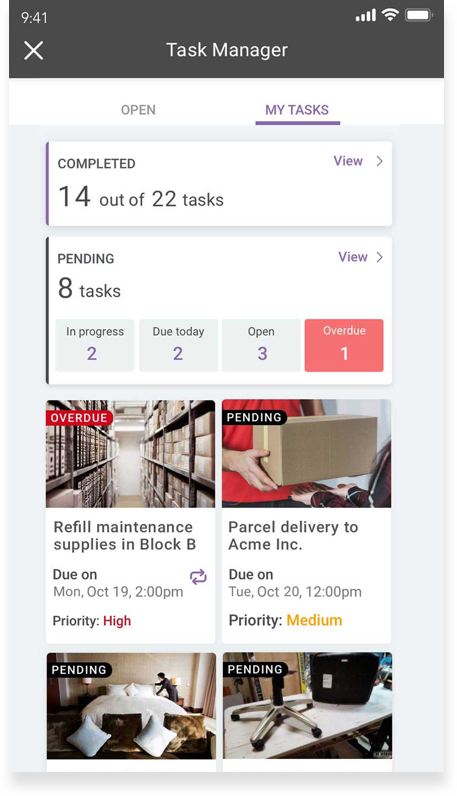The image size is (457, 796).
Task: Close Task Manager with the X icon
Action: tap(34, 51)
